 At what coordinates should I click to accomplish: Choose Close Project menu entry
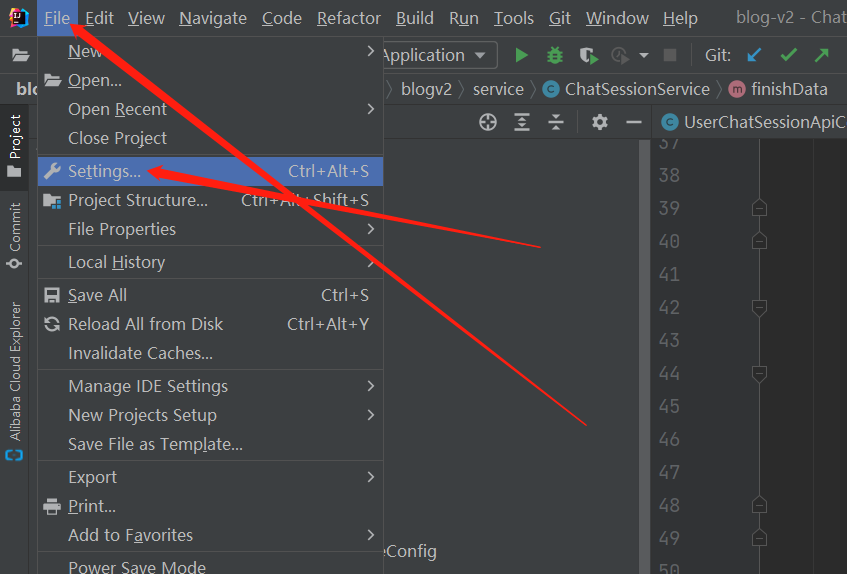211,138
